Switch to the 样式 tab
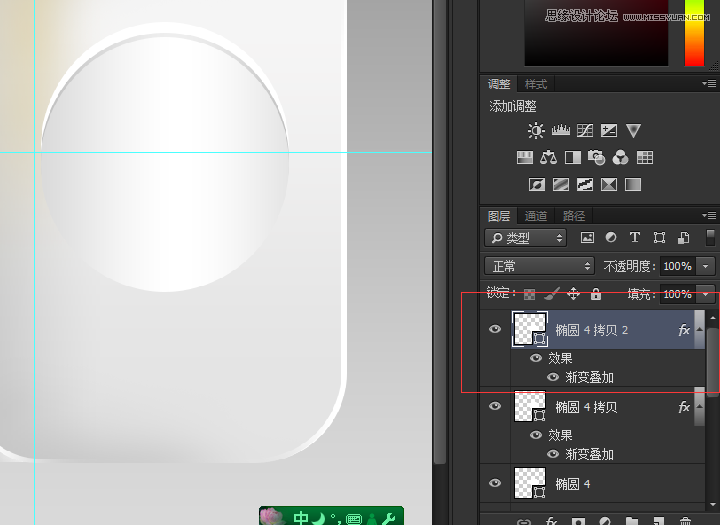 click(x=536, y=84)
